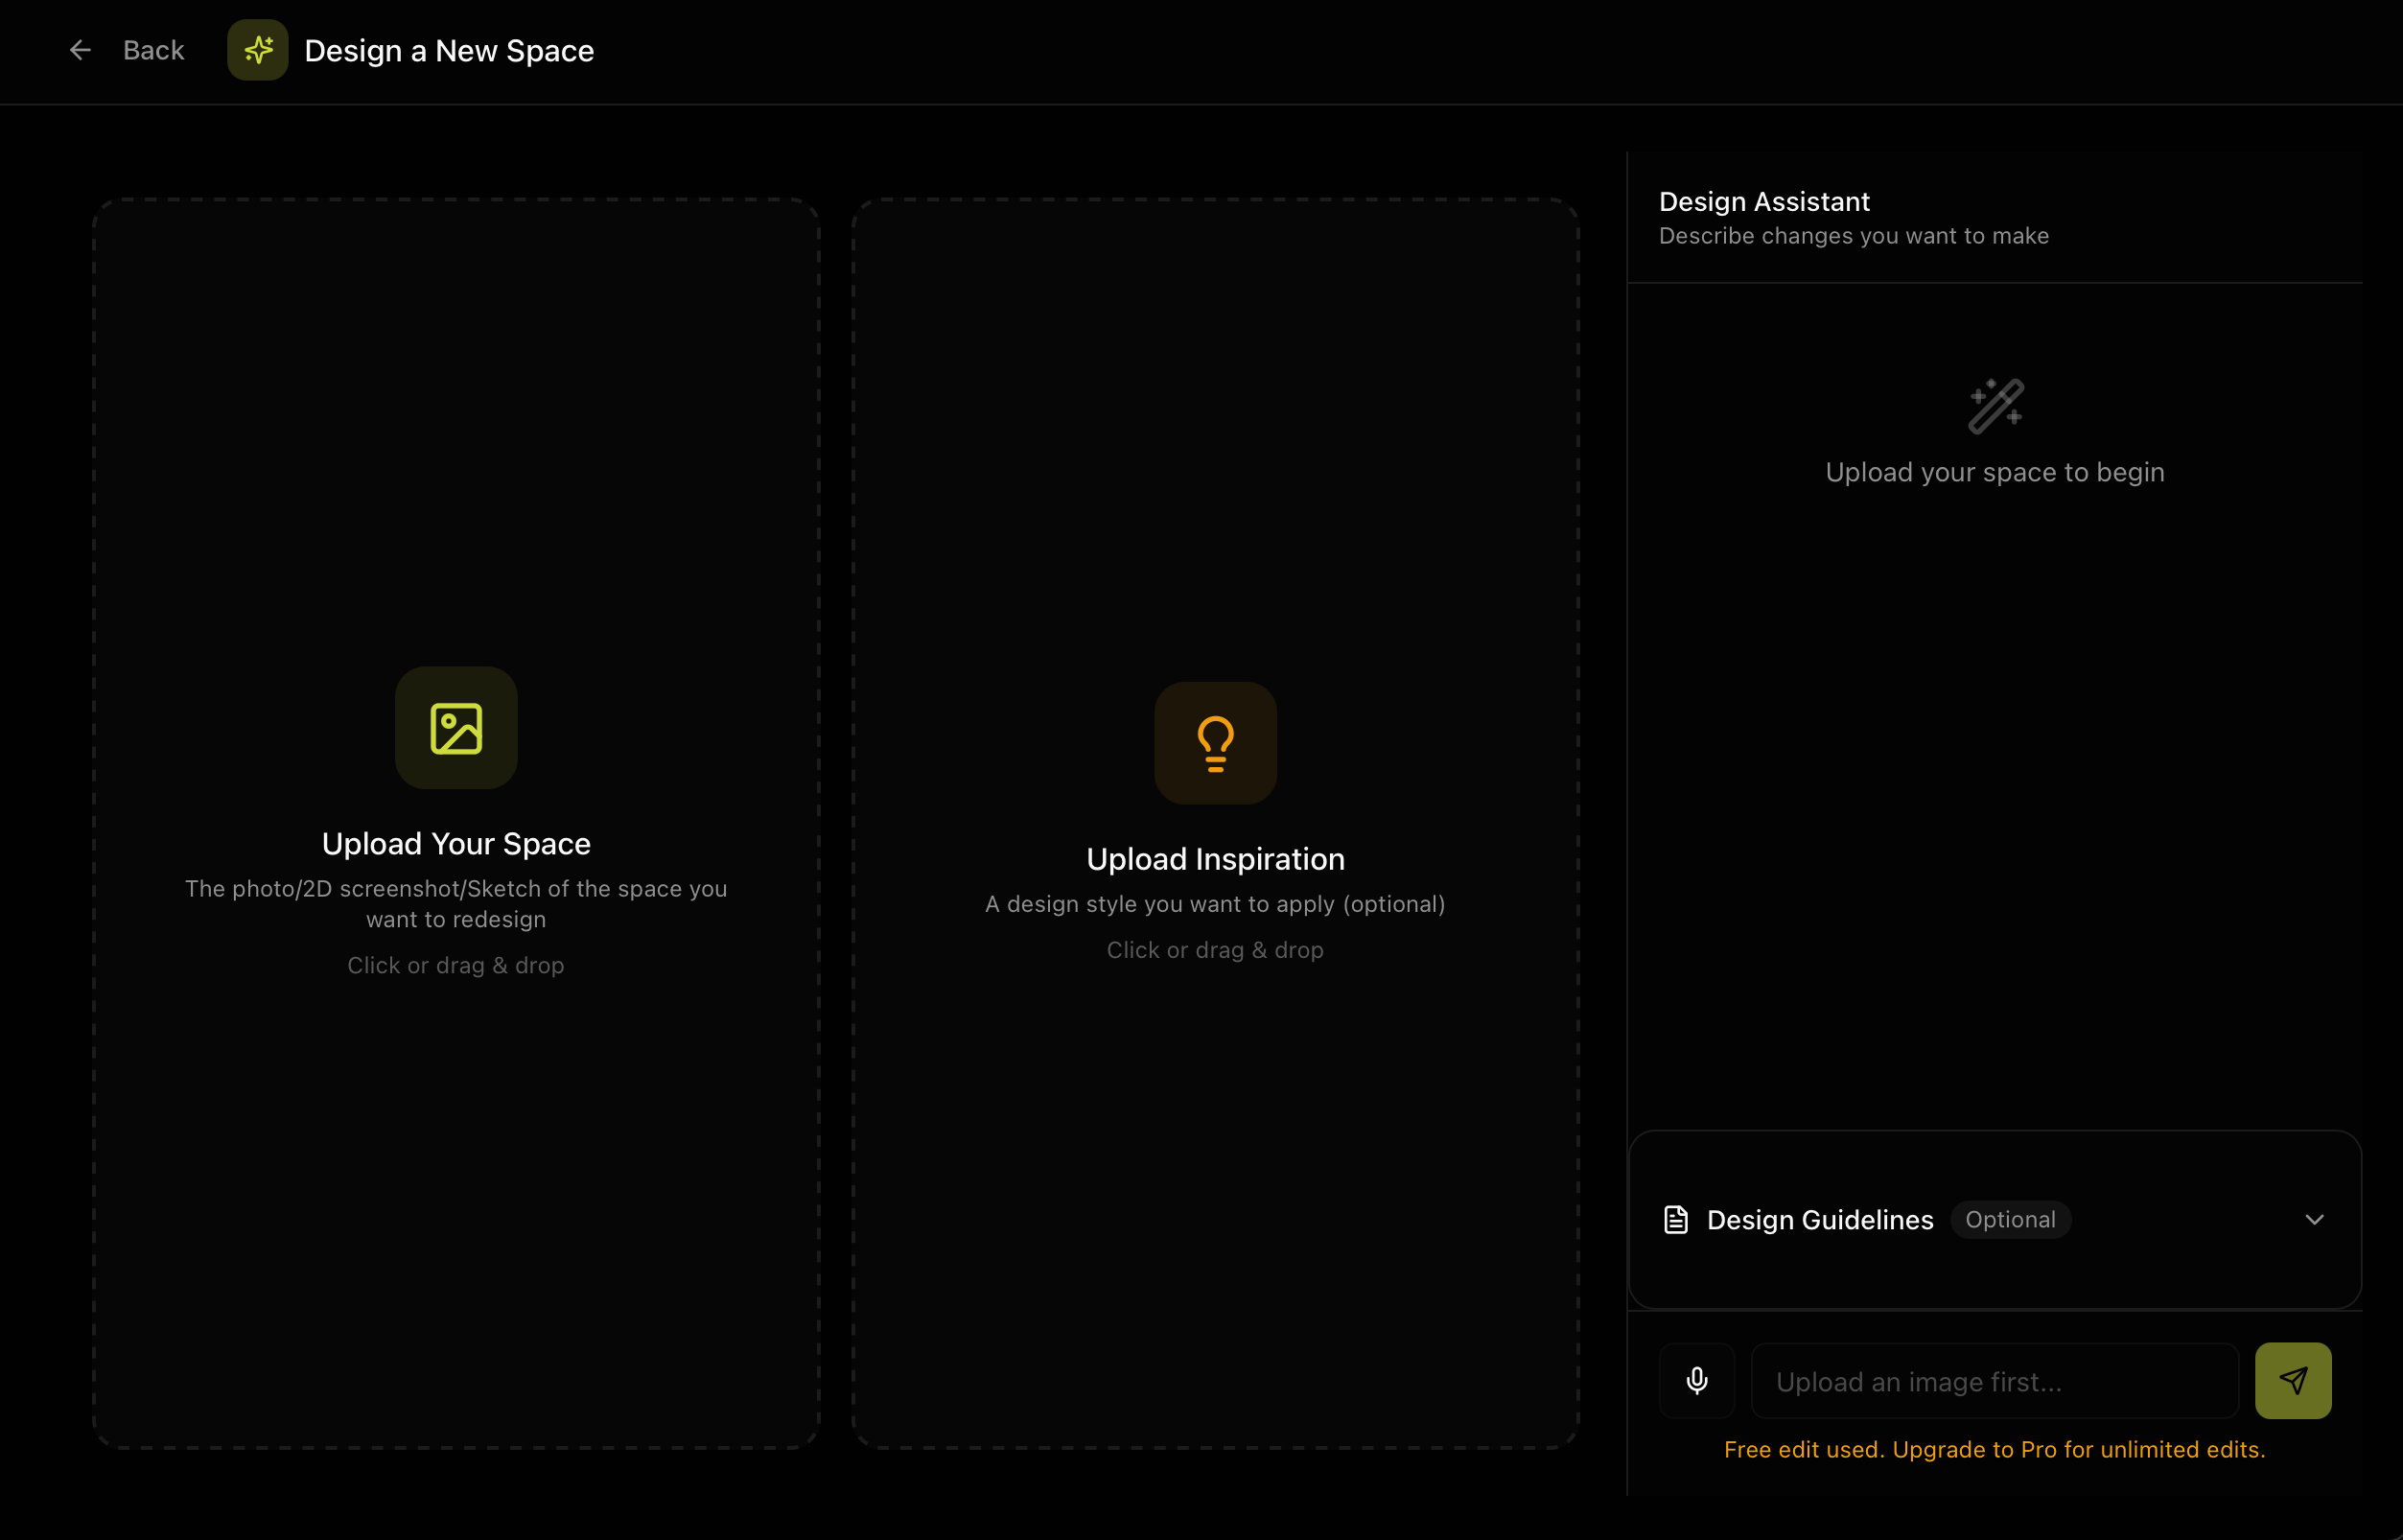Click the image icon in Upload Your Space

(456, 728)
